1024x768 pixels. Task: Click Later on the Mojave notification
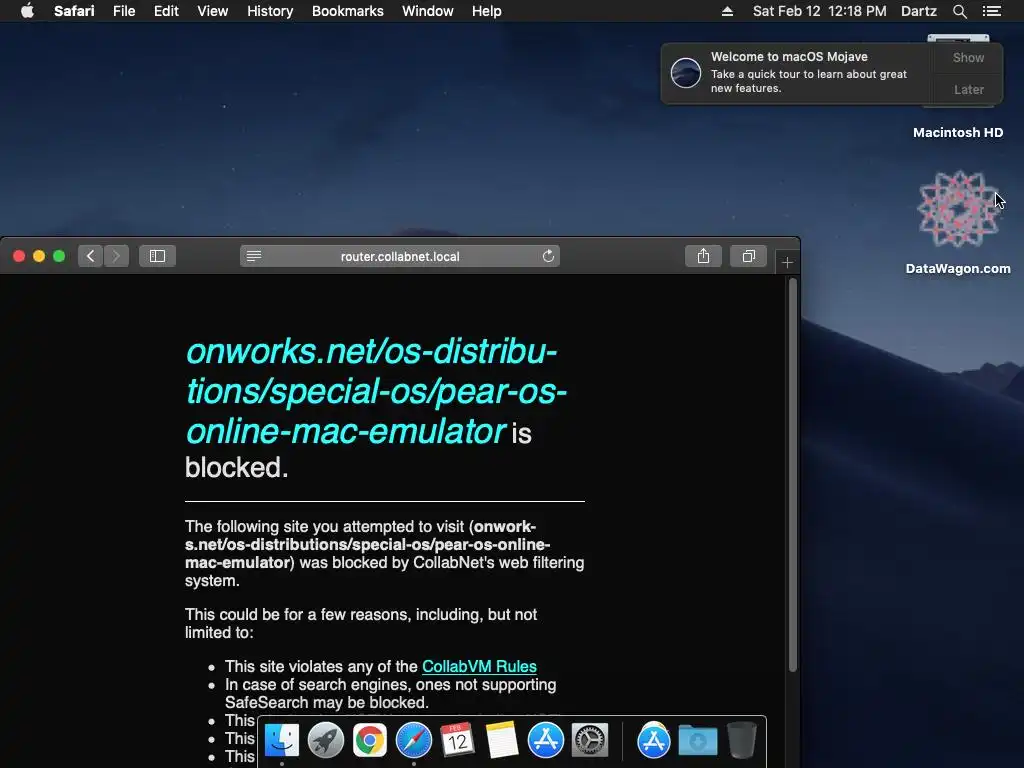[968, 89]
